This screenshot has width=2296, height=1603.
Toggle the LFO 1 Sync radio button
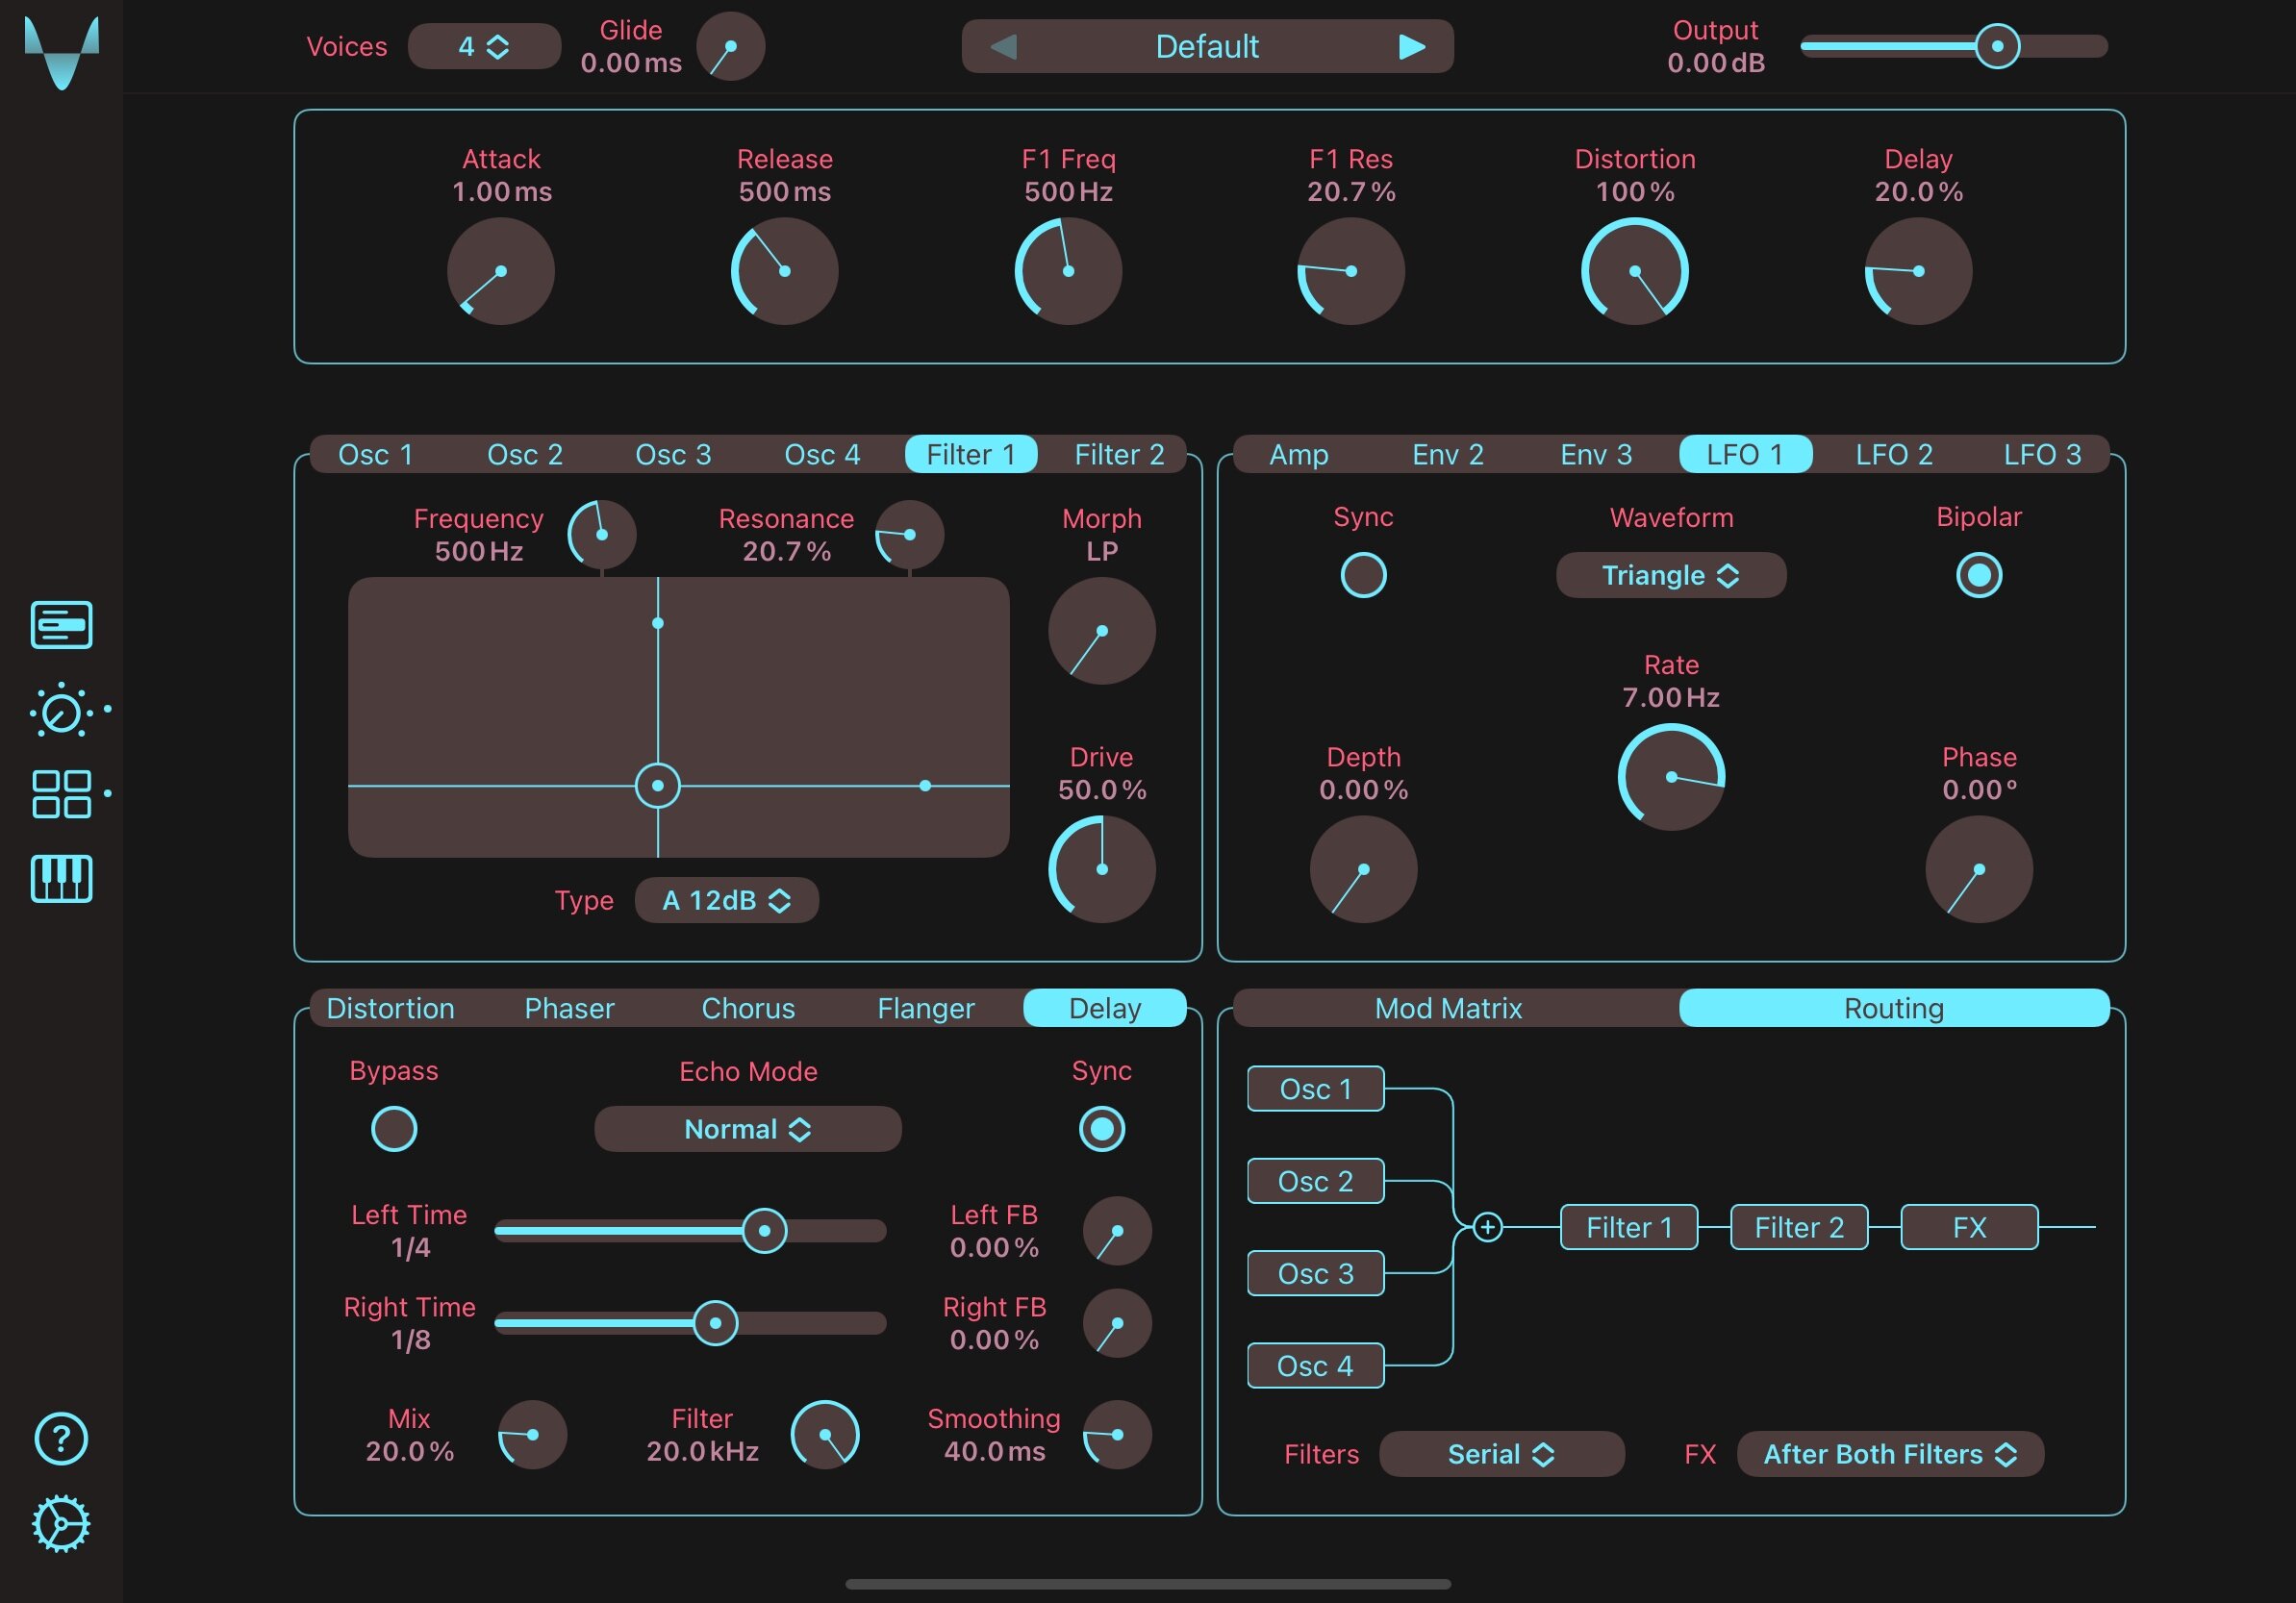1363,575
